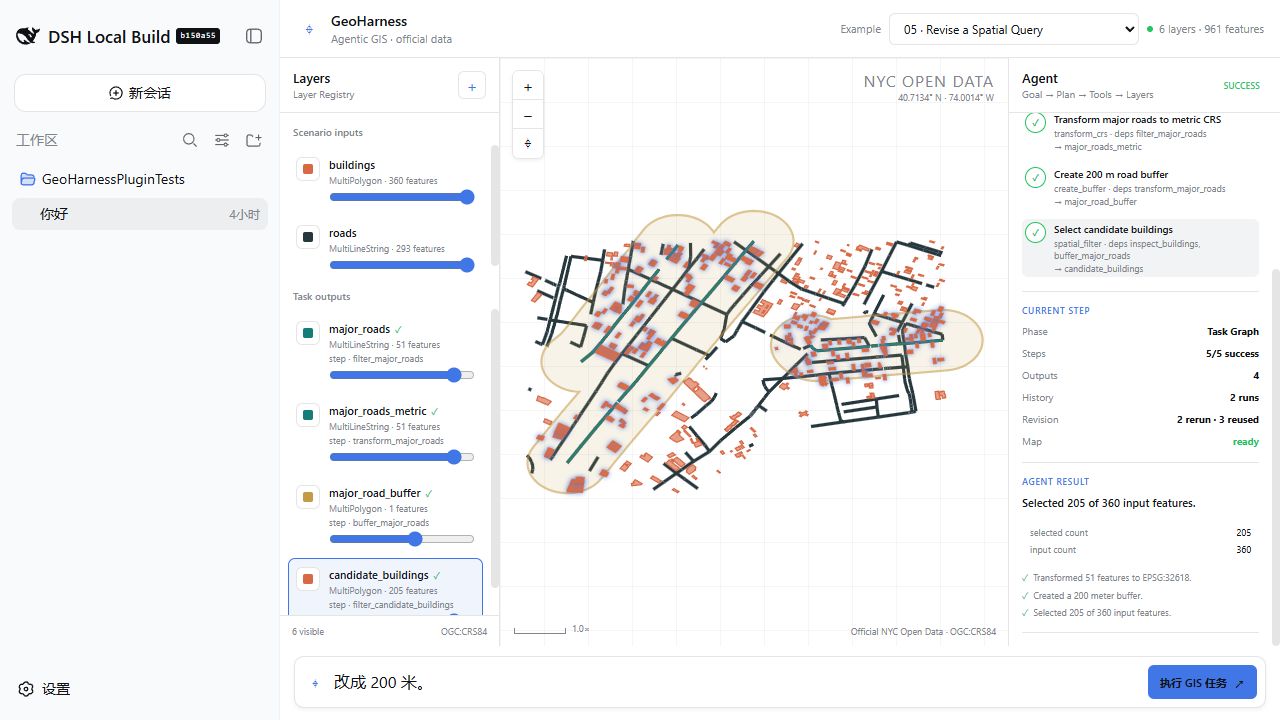The width and height of the screenshot is (1280, 720).
Task: Start a new conversation with 新会话
Action: click(140, 93)
